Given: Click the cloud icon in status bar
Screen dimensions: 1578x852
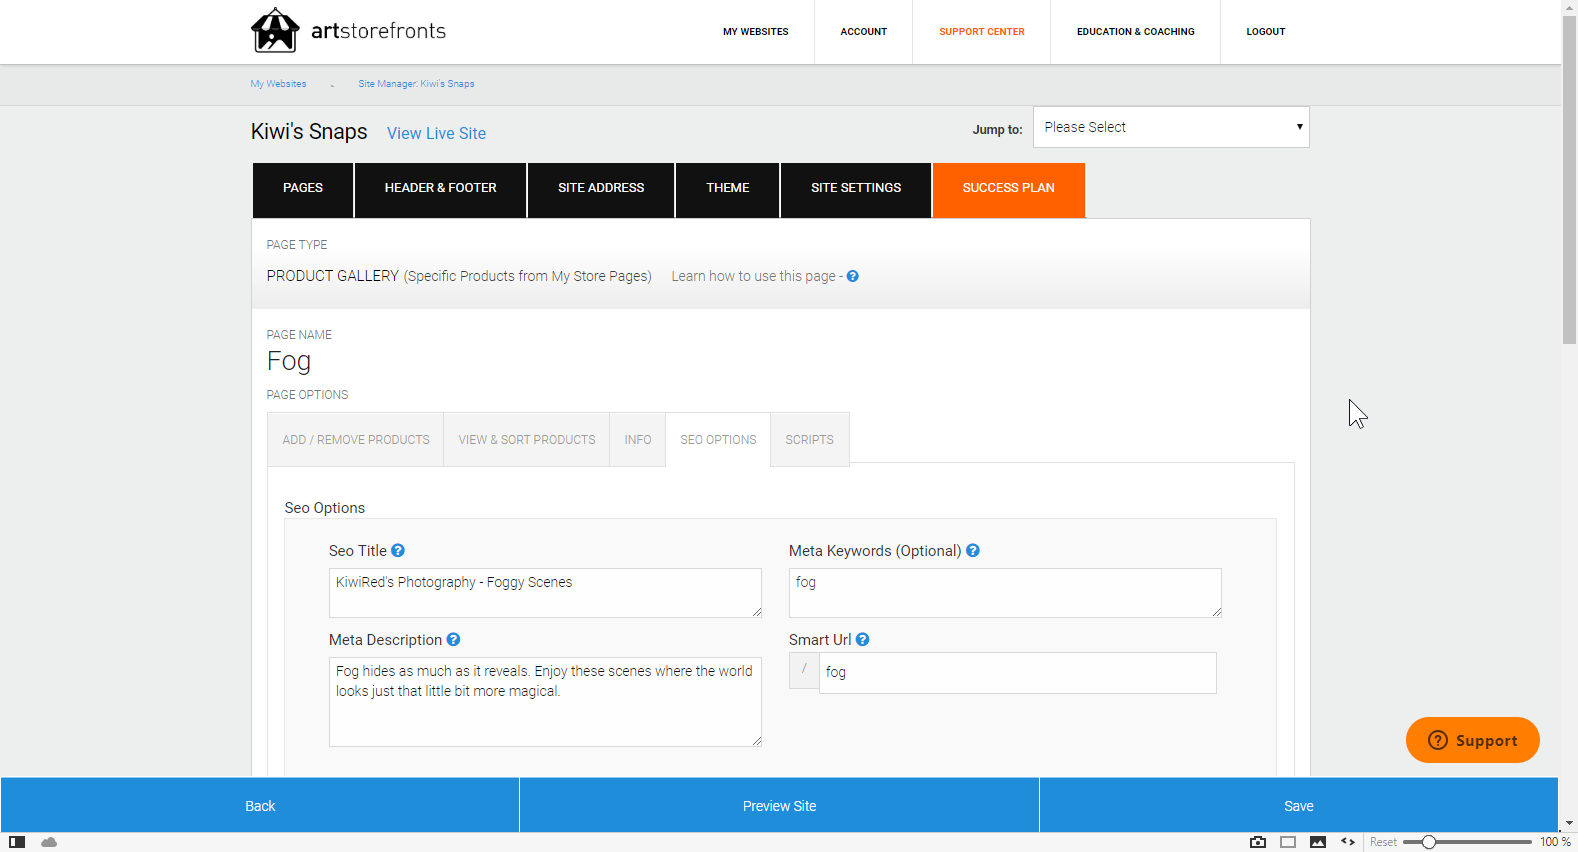Looking at the screenshot, I should point(49,842).
